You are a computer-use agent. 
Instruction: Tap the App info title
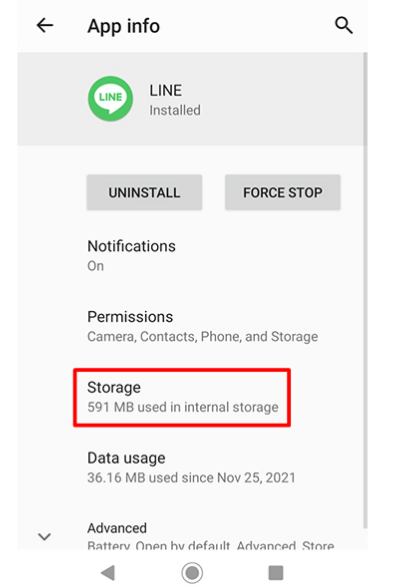click(124, 26)
